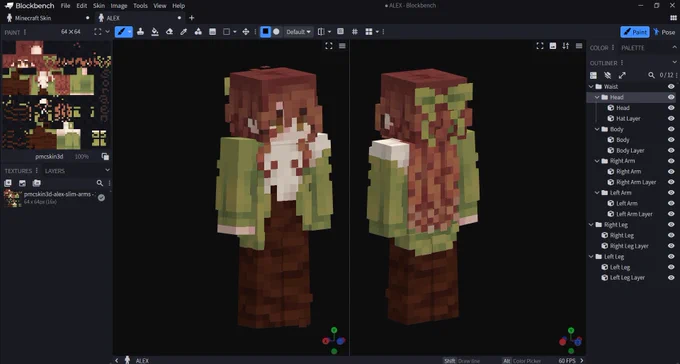This screenshot has width=680, height=364.
Task: Select the Color Picker eyedropper tool
Action: coord(183,32)
